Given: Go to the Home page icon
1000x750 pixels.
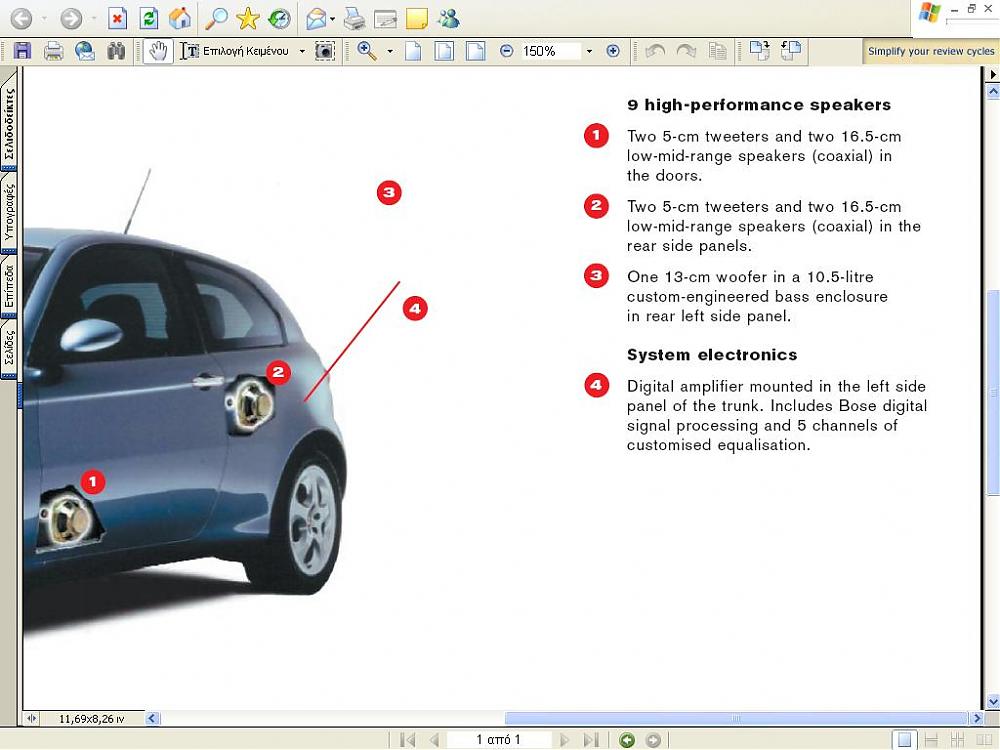Looking at the screenshot, I should pos(180,18).
